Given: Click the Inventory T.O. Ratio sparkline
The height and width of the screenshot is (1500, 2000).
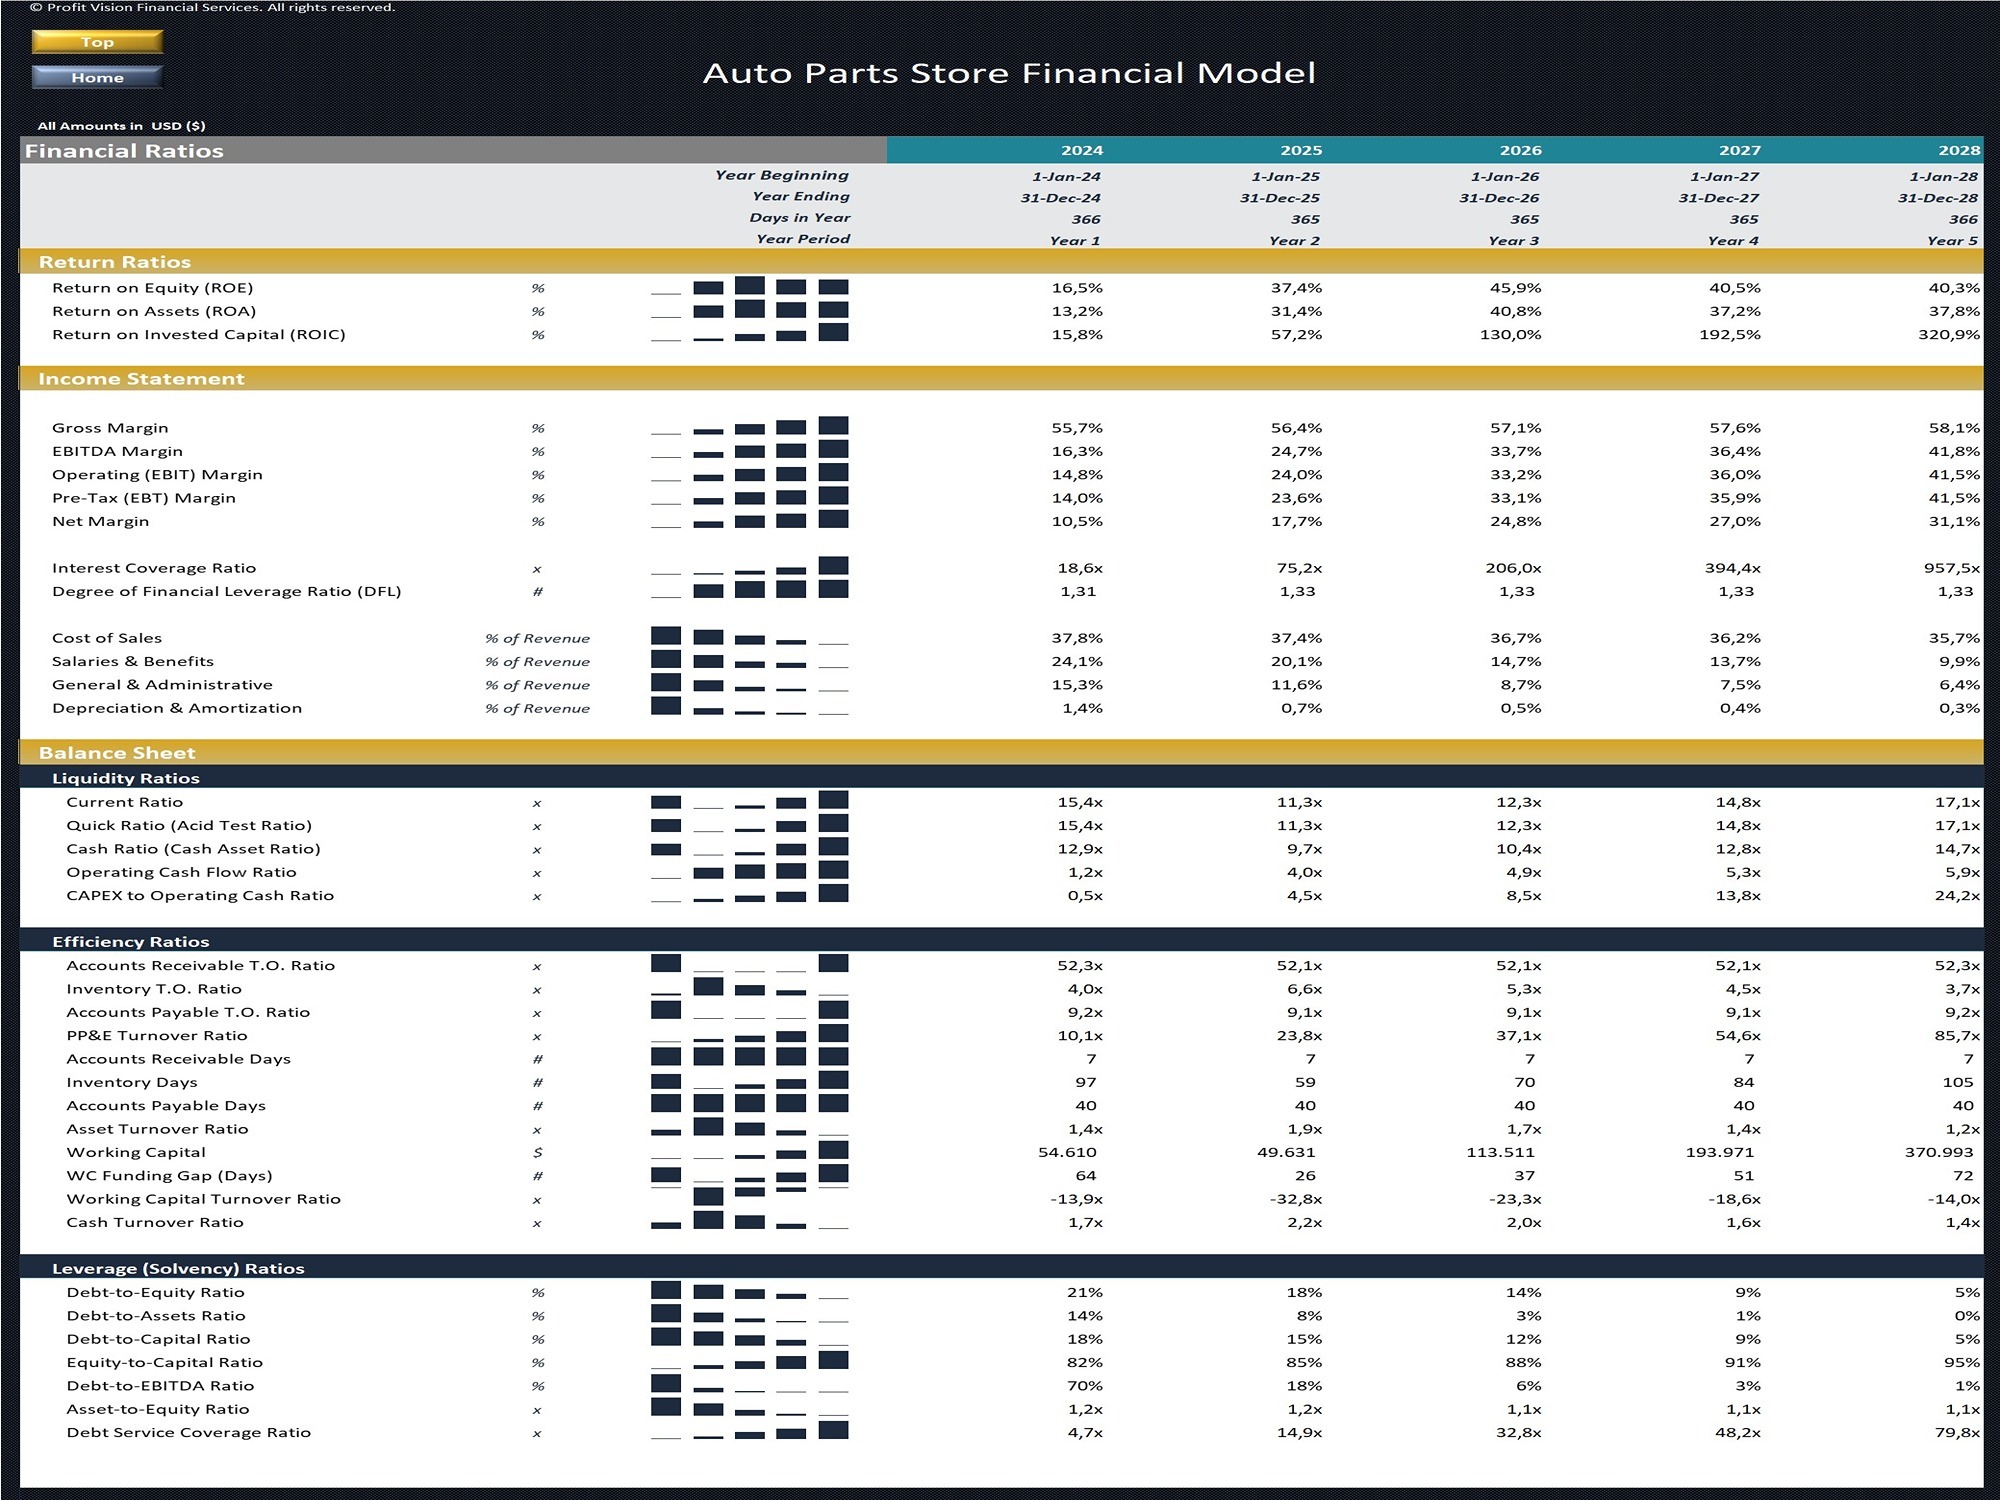Looking at the screenshot, I should (x=749, y=987).
